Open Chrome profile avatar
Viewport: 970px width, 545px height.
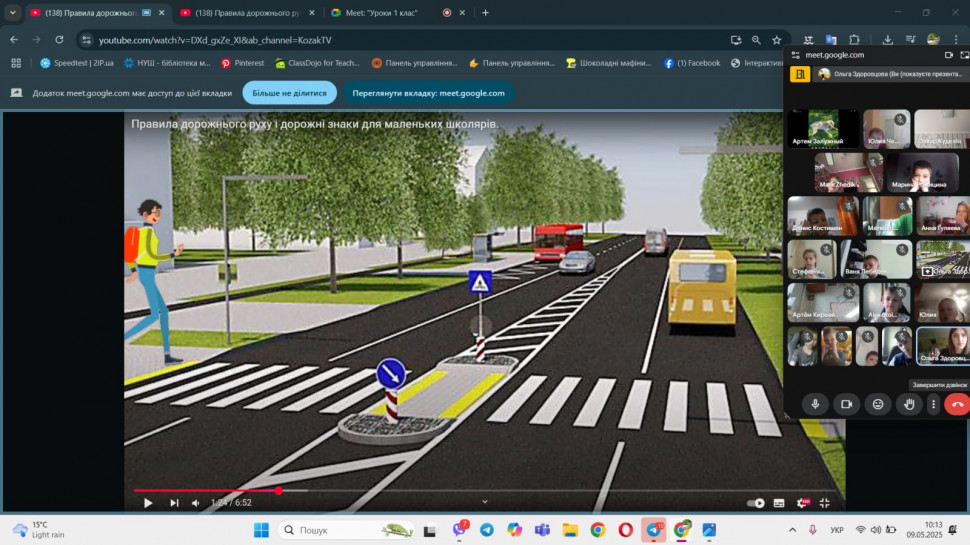tap(933, 40)
